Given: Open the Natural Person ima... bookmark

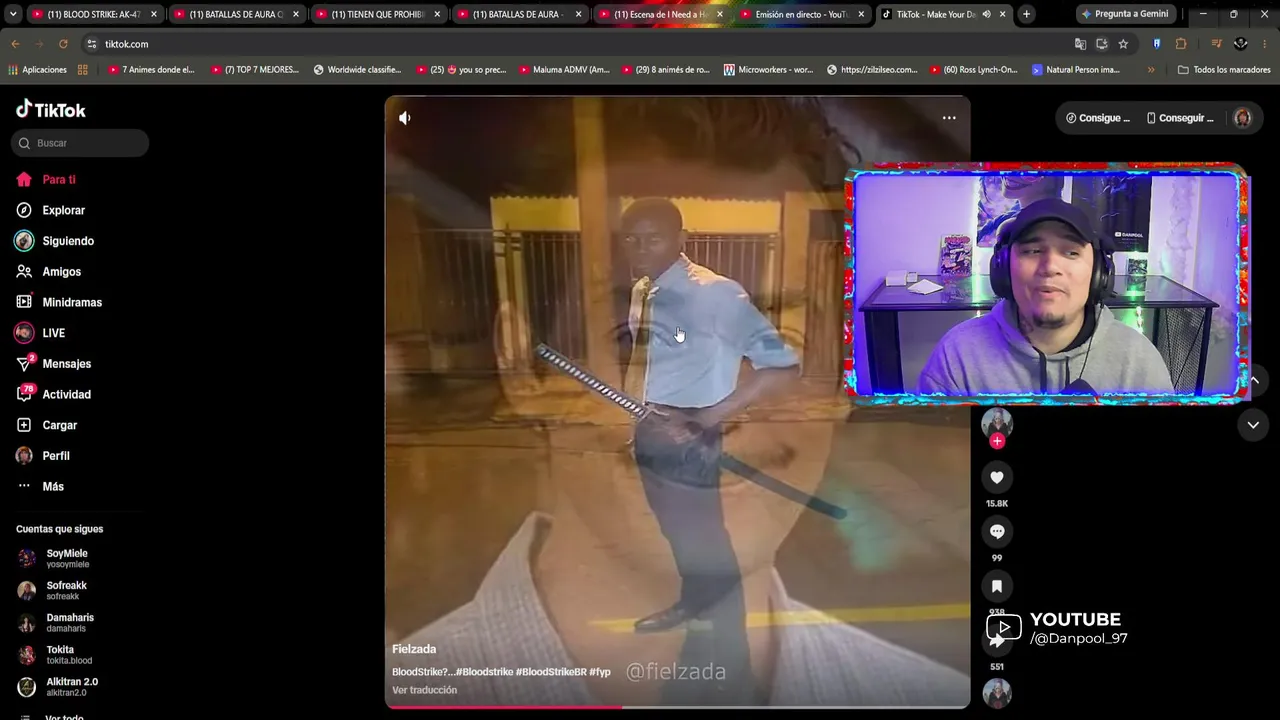Looking at the screenshot, I should [1076, 70].
